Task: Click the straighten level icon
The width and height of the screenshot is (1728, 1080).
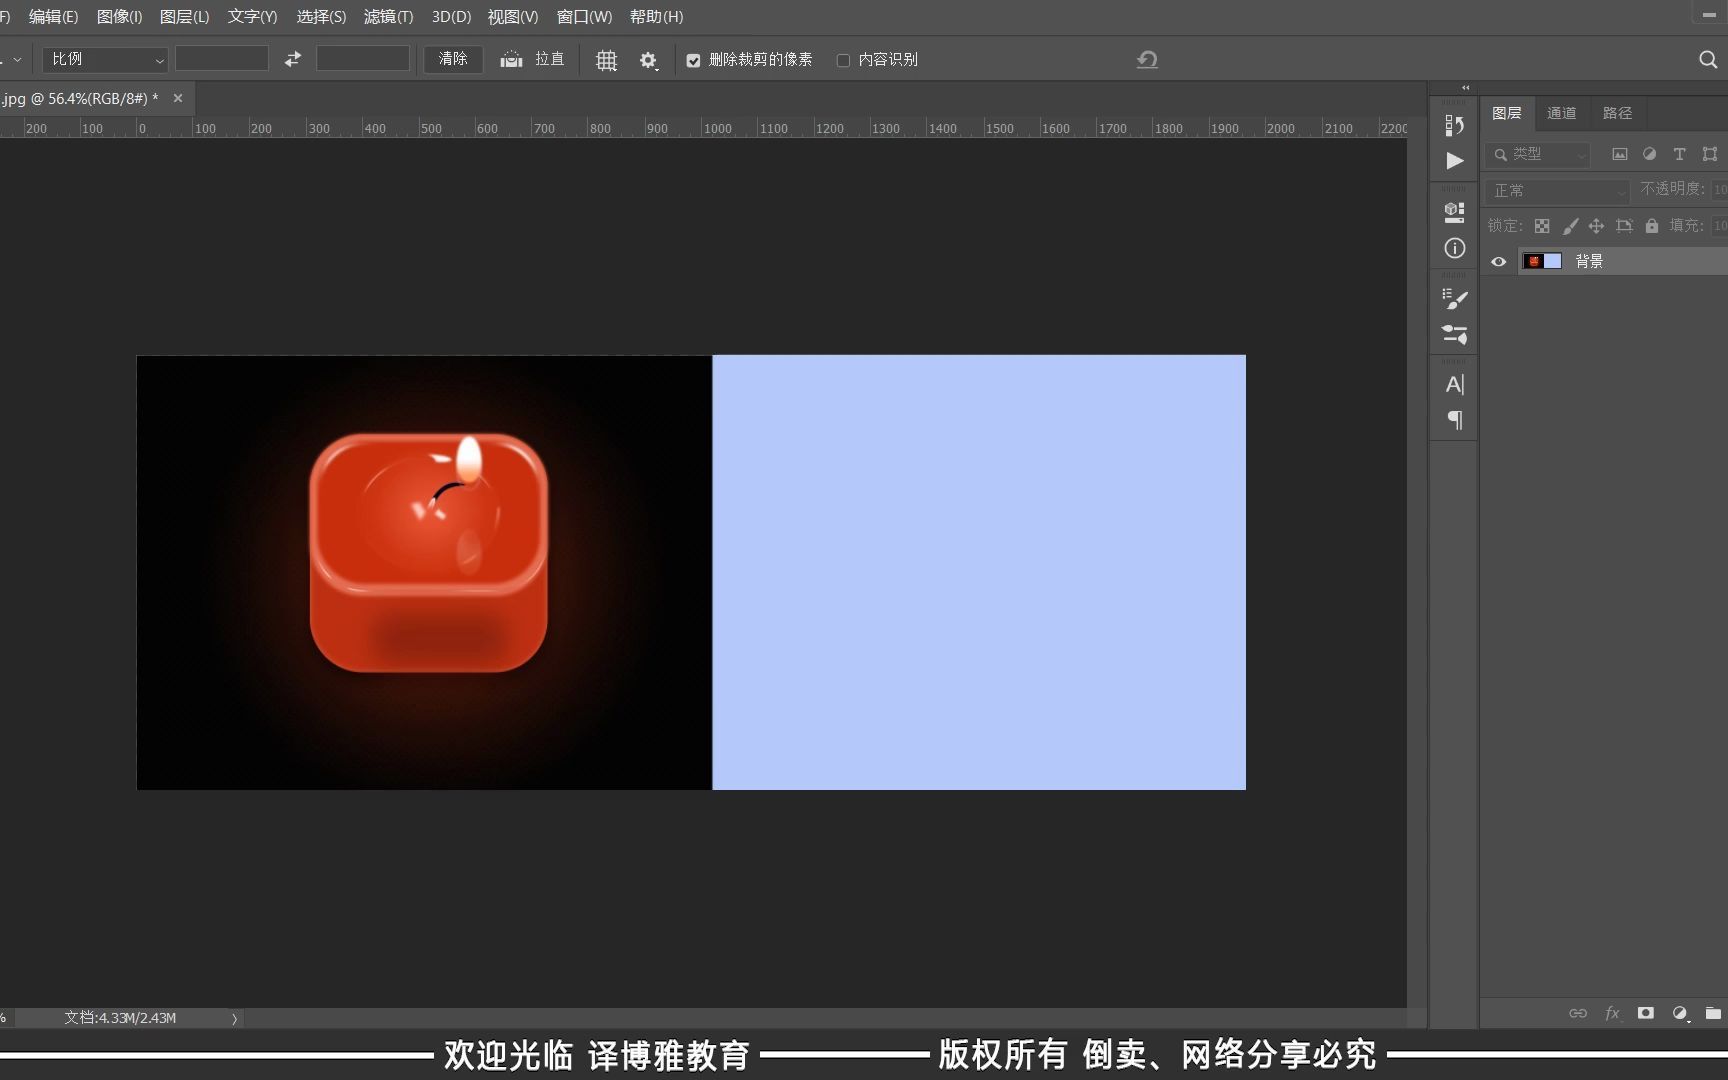Action: pyautogui.click(x=511, y=60)
